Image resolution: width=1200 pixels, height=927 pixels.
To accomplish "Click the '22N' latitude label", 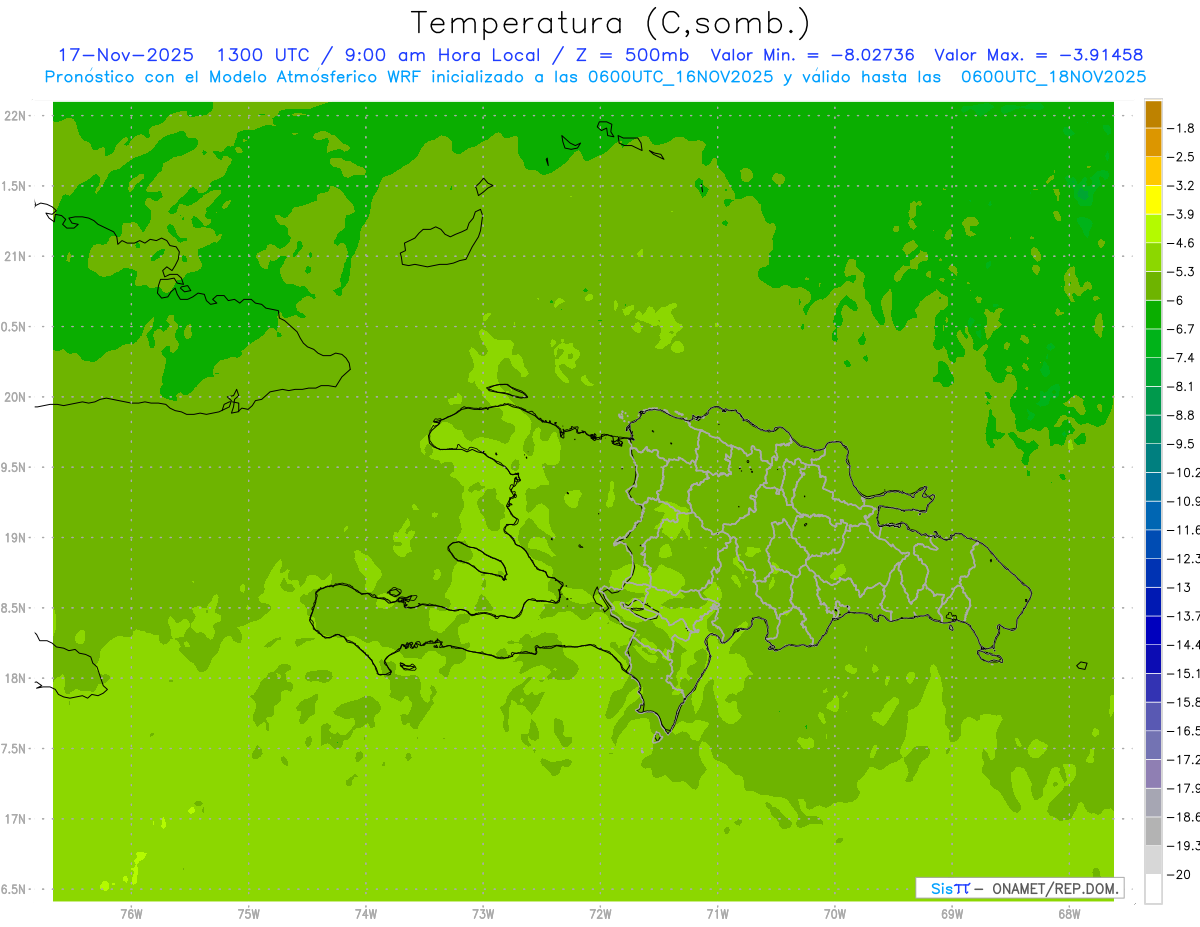I will pyautogui.click(x=15, y=115).
